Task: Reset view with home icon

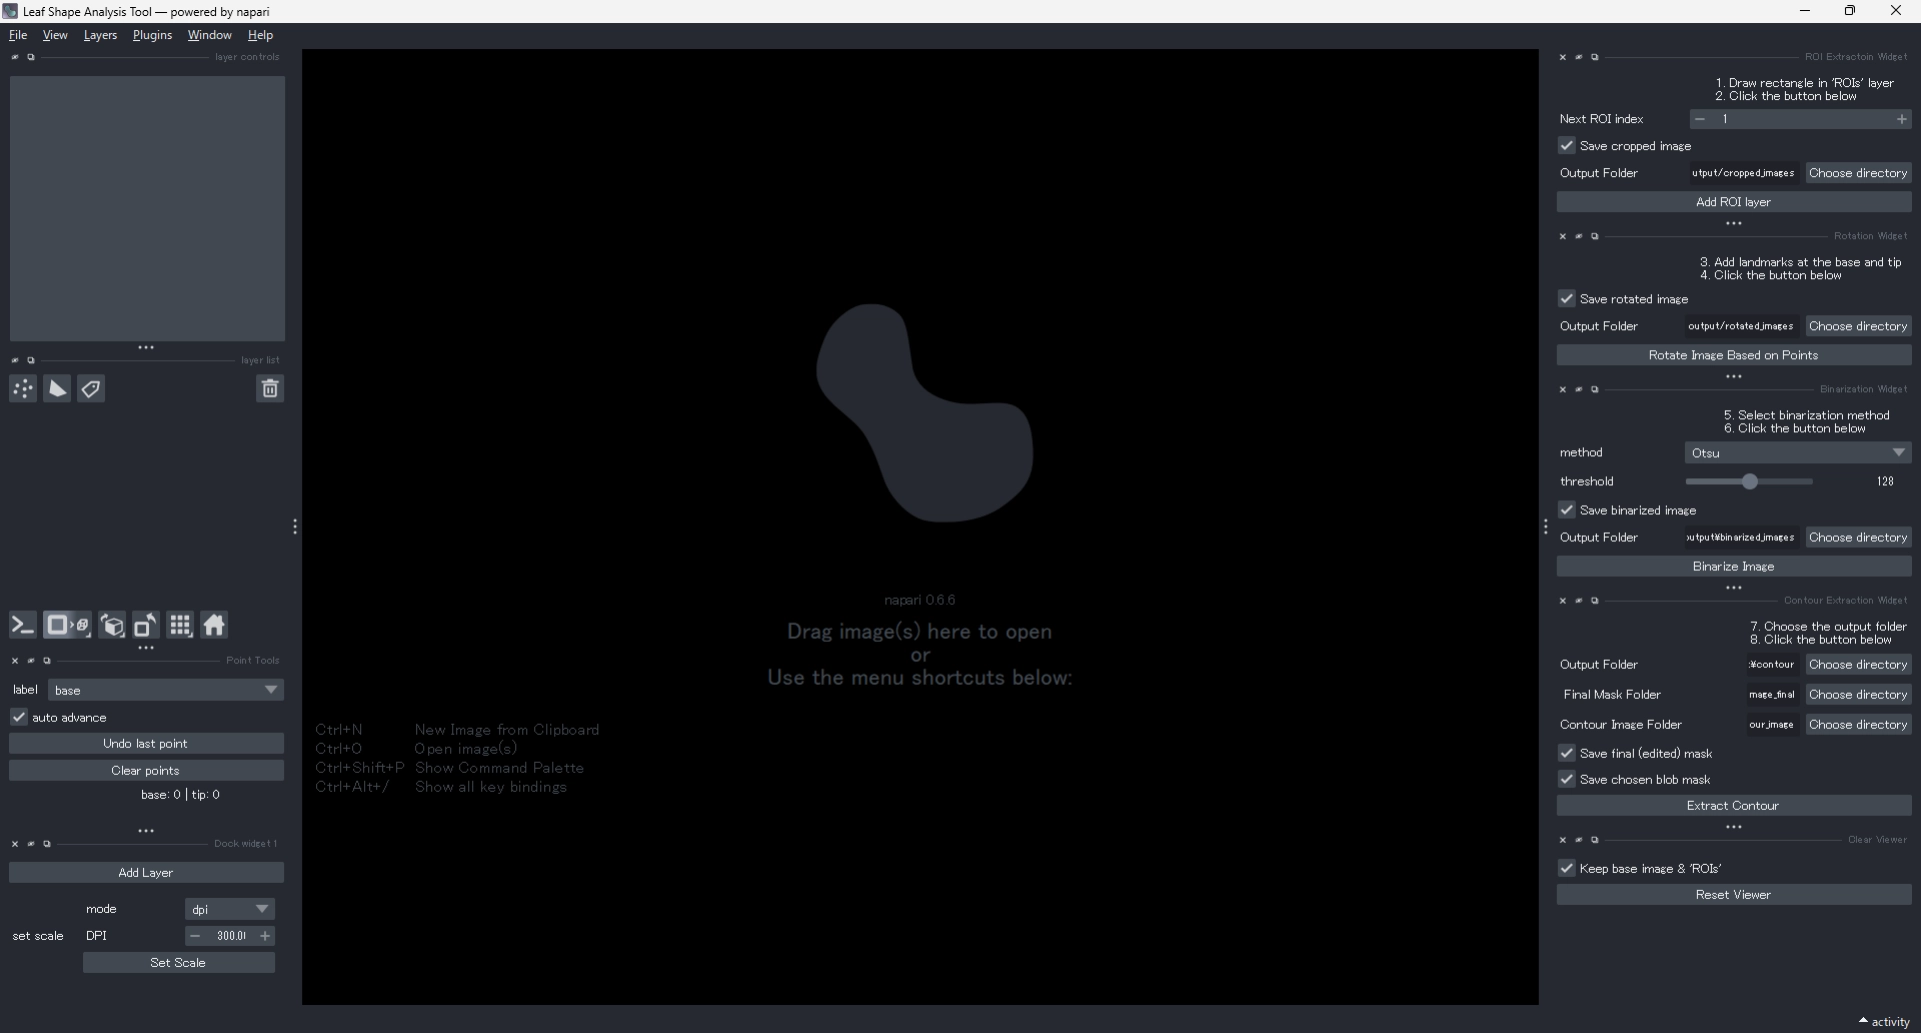Action: tap(214, 626)
